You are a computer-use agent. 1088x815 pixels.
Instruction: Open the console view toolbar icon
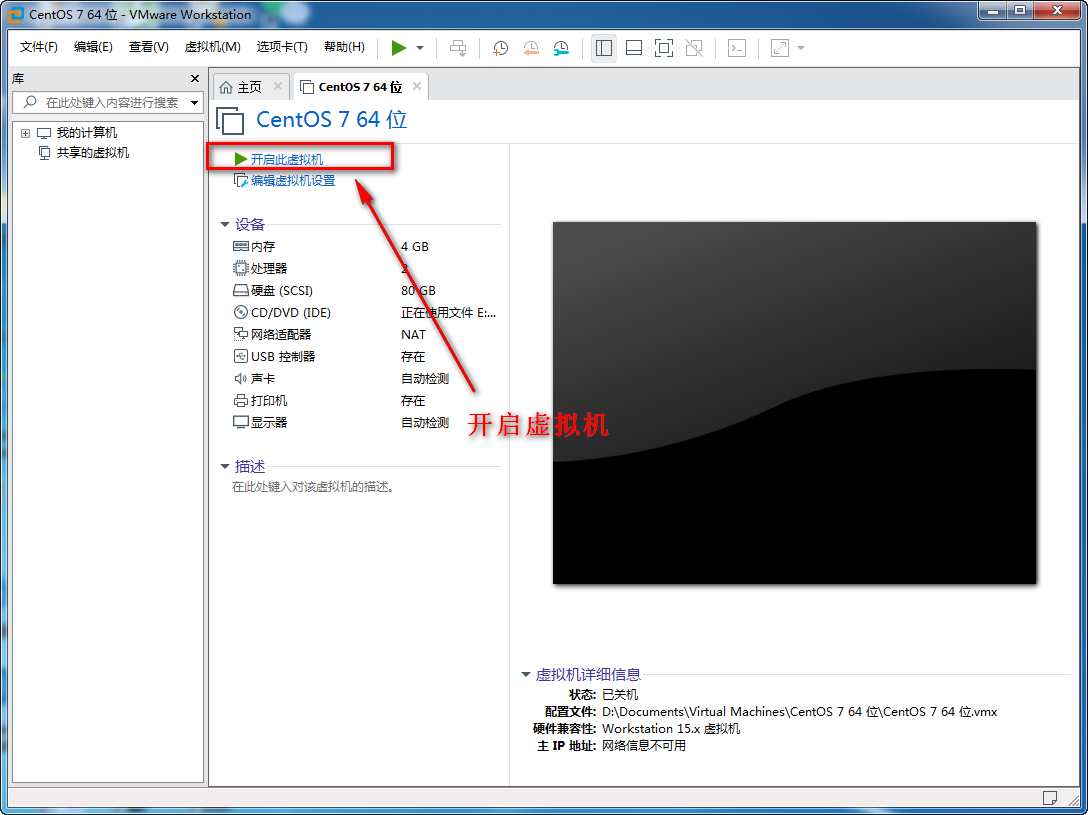[736, 48]
